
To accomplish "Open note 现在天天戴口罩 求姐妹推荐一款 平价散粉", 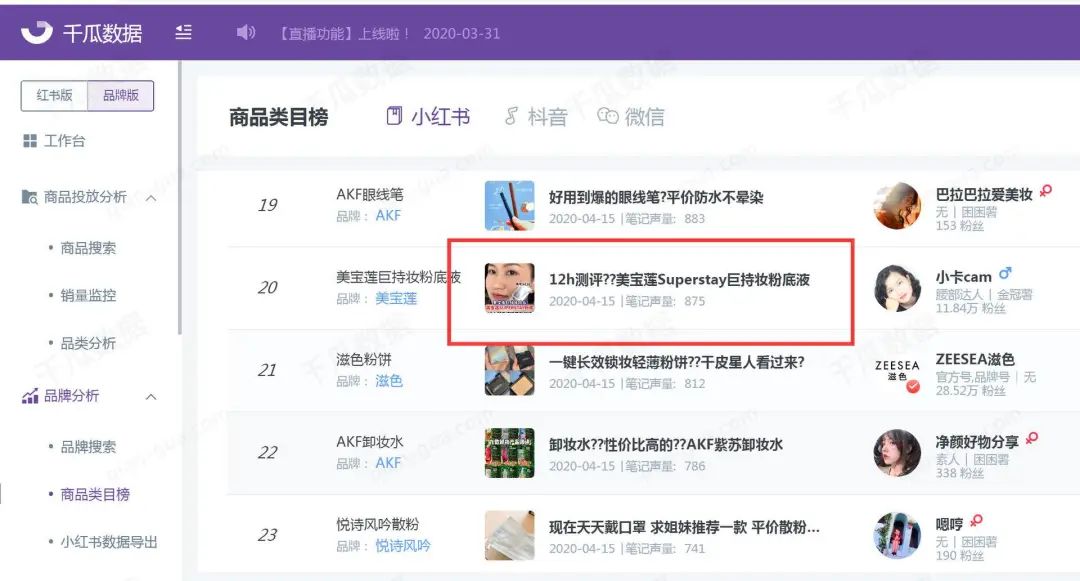I will pos(684,528).
